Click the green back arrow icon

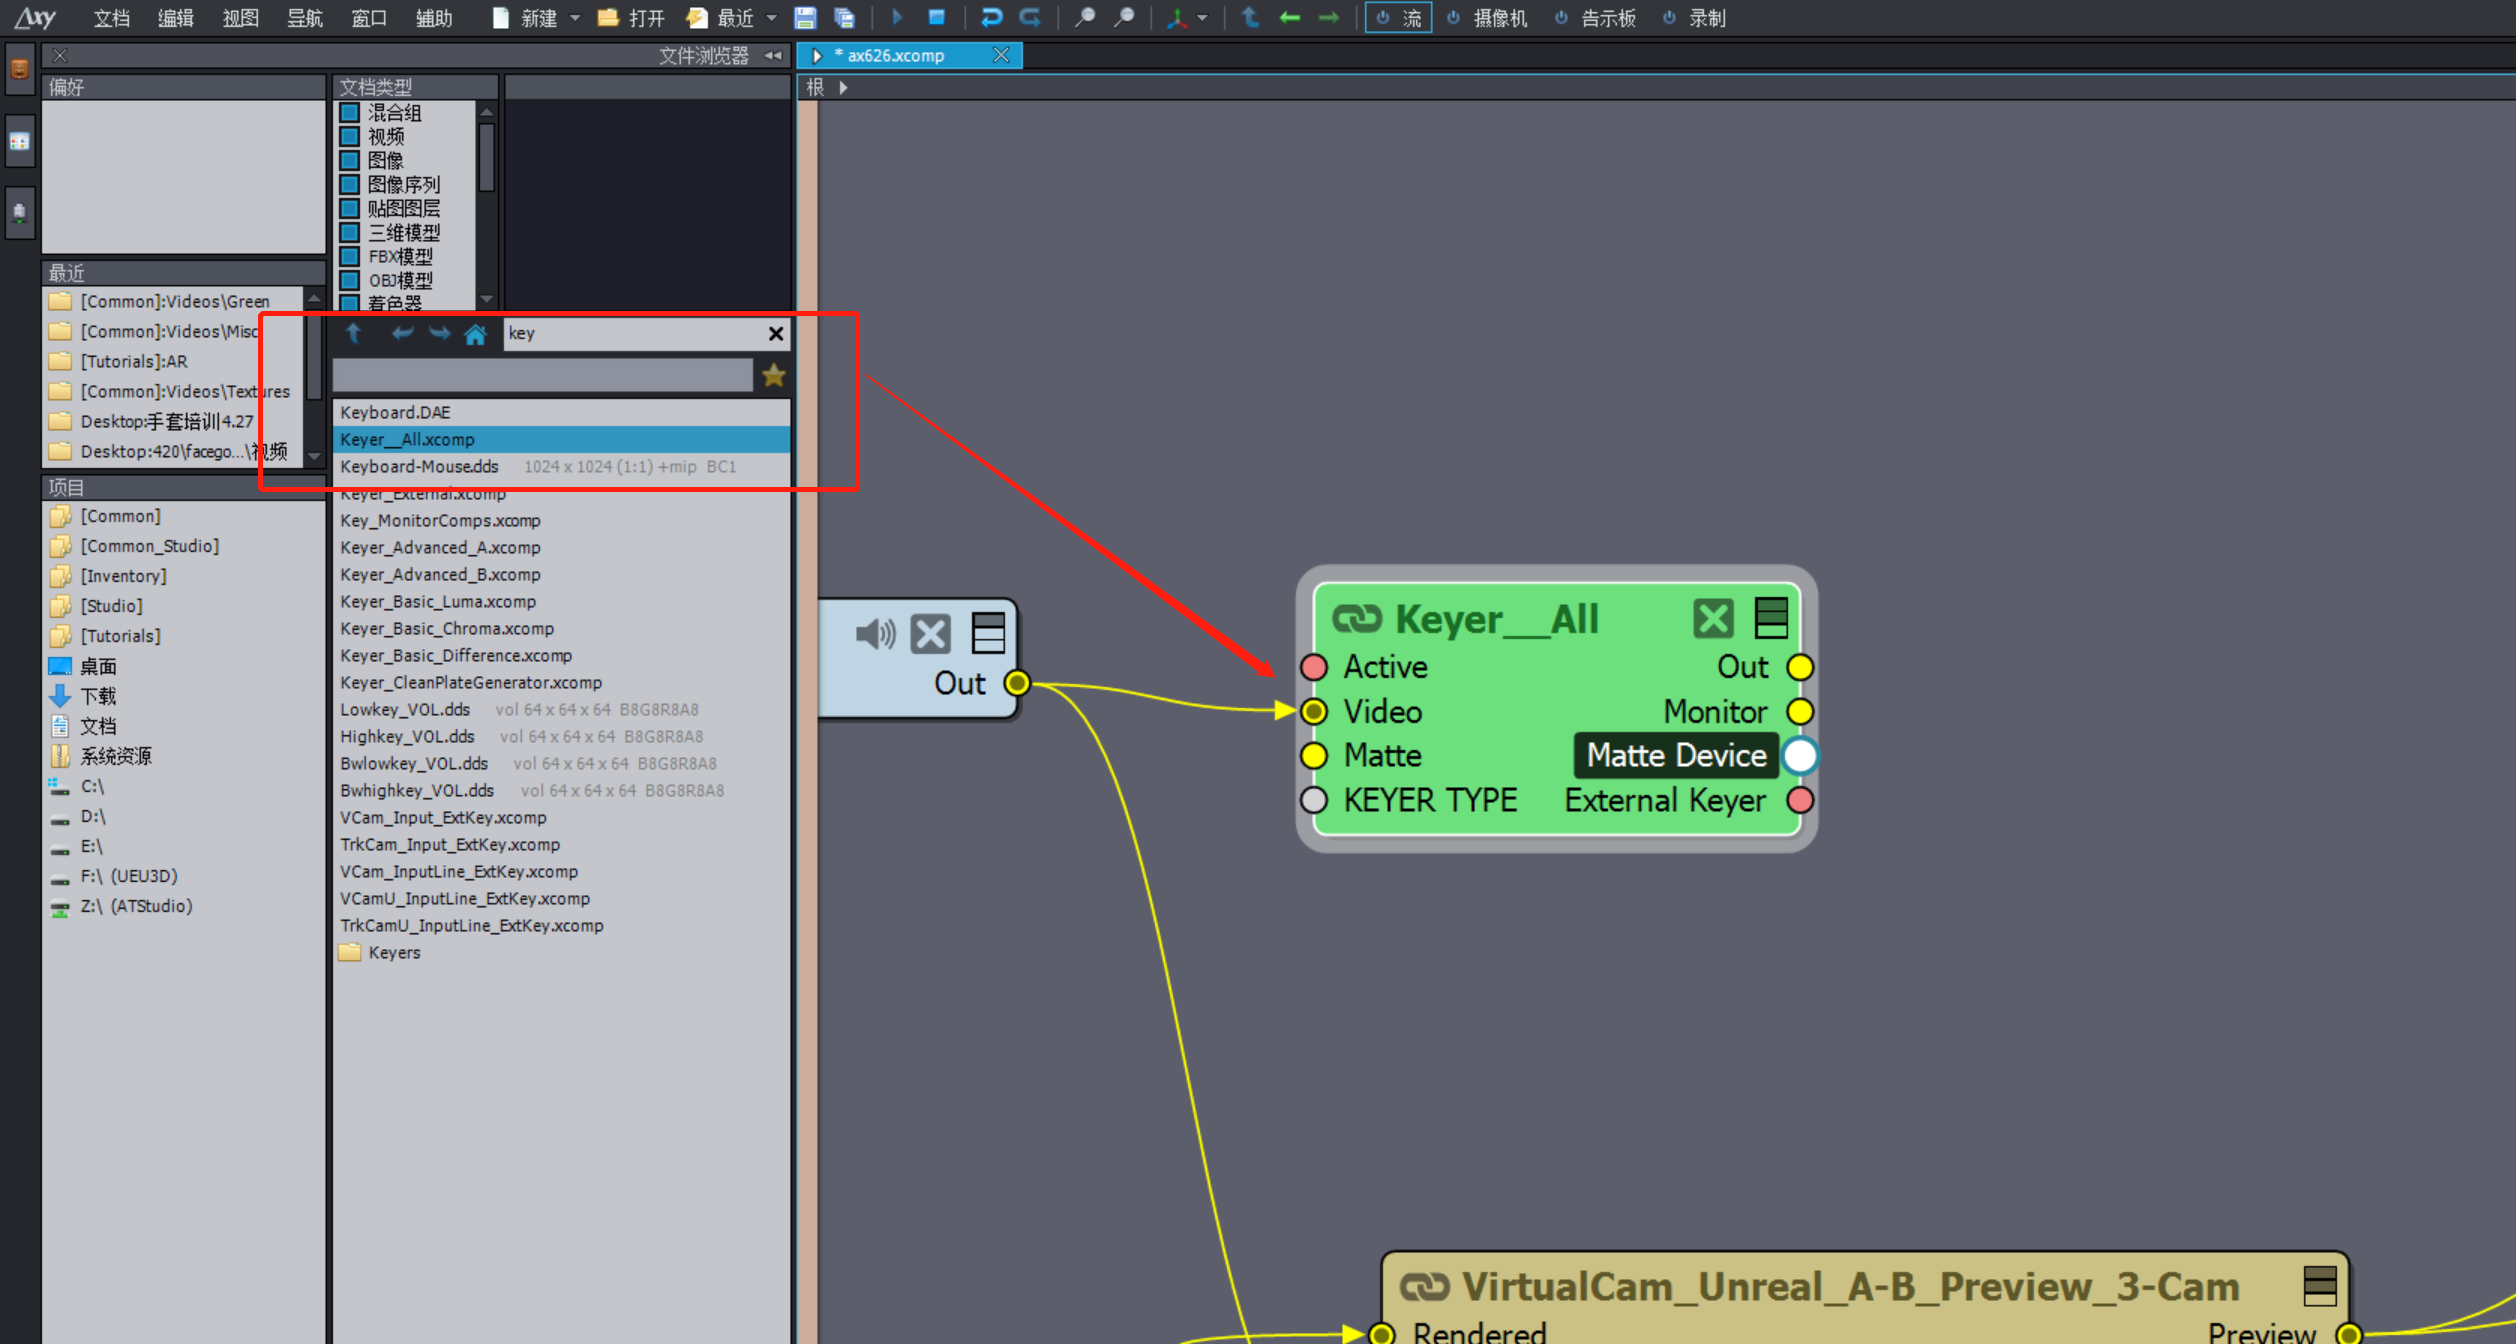[x=1290, y=18]
